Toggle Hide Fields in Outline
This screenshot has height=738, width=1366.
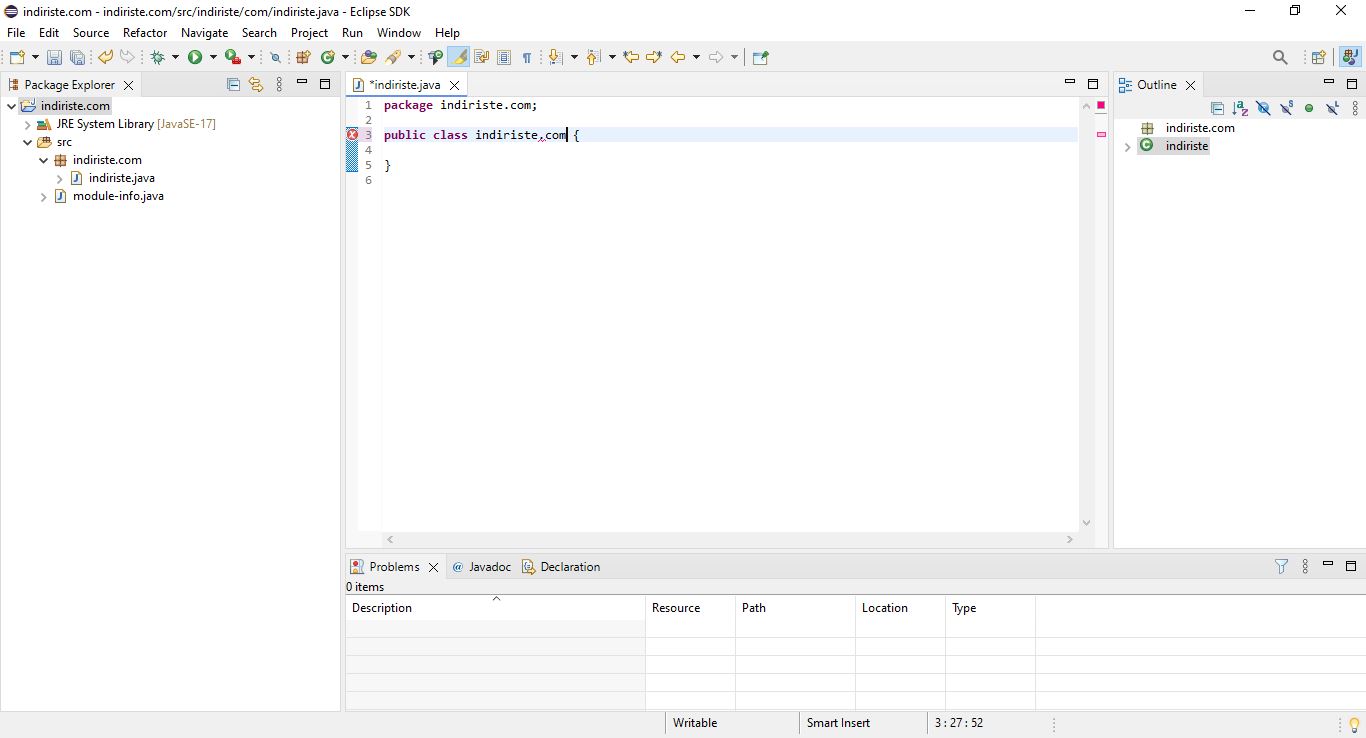(x=1263, y=108)
